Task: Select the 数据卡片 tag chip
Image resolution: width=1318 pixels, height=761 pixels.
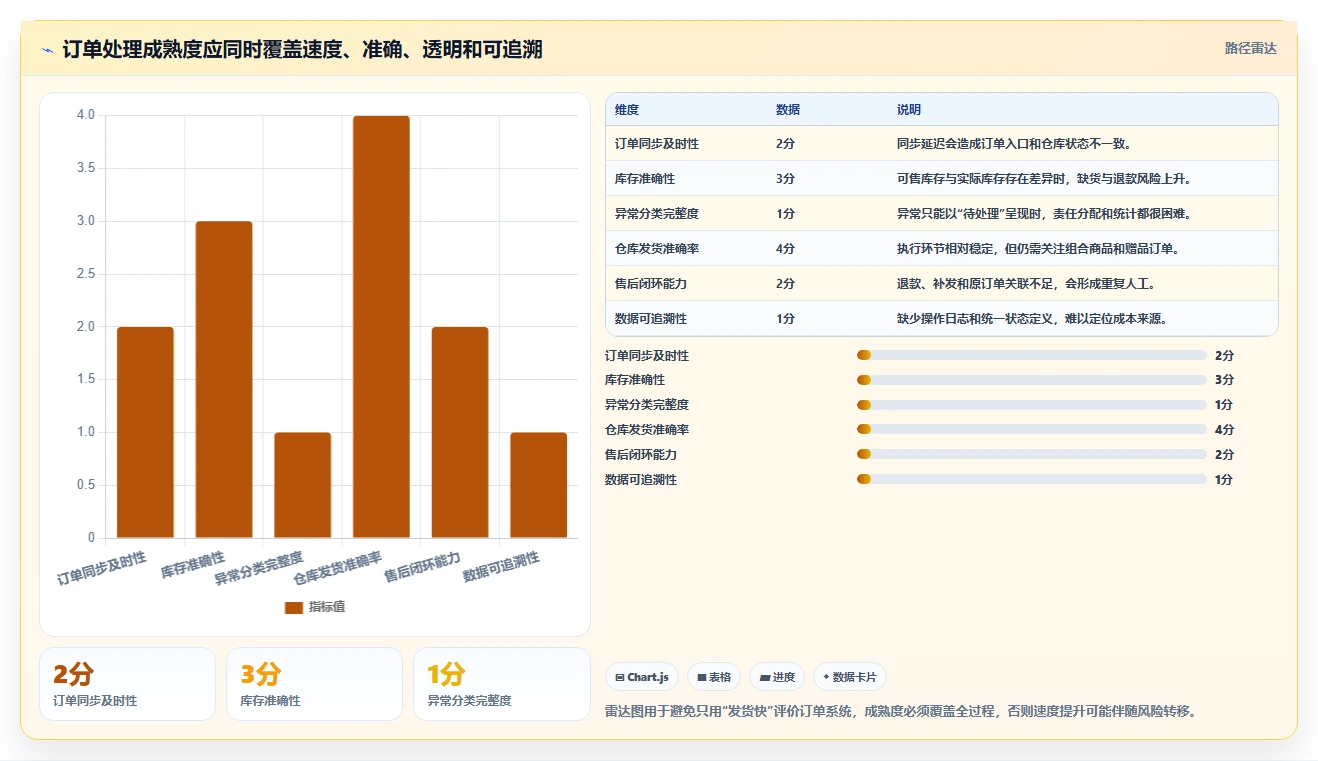Action: click(x=850, y=677)
